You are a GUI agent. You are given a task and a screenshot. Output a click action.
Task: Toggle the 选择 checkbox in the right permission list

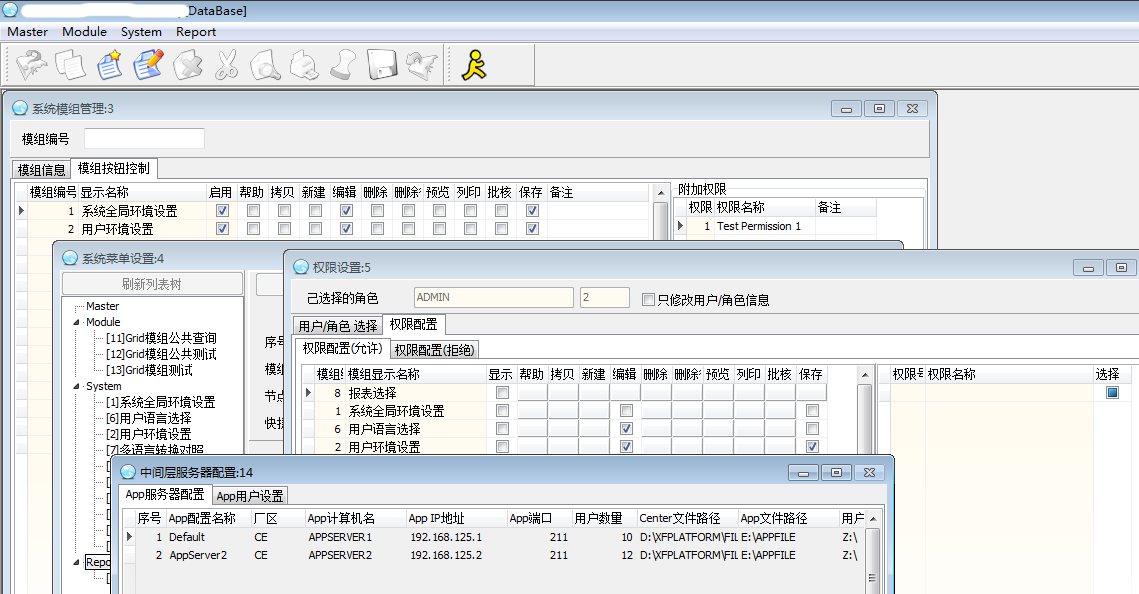[1112, 392]
